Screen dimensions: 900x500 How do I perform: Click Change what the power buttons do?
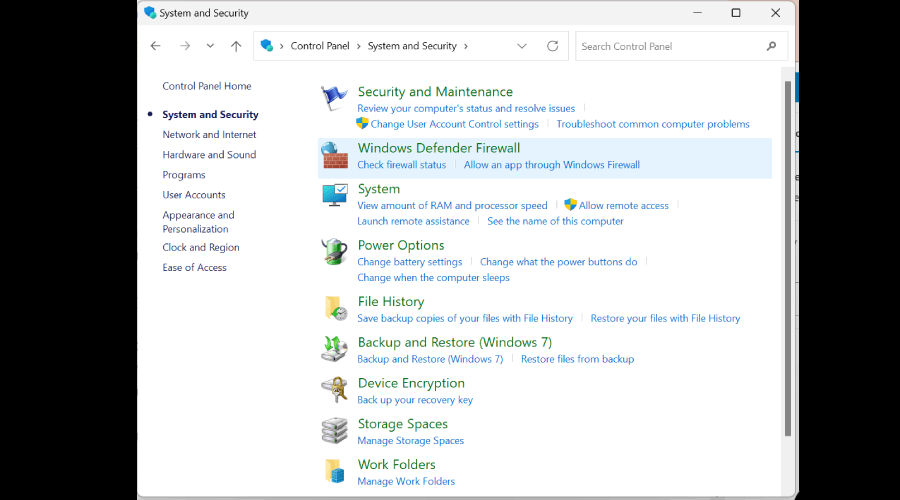tap(558, 262)
